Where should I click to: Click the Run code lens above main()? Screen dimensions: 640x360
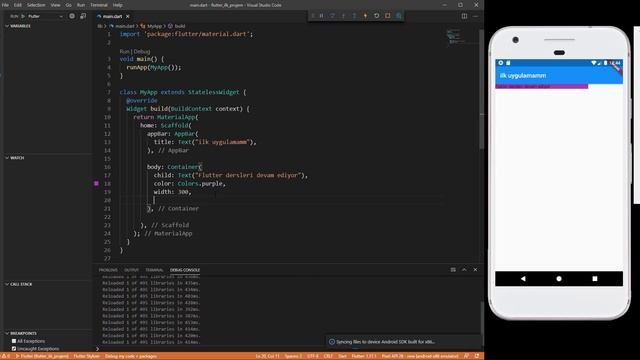124,51
